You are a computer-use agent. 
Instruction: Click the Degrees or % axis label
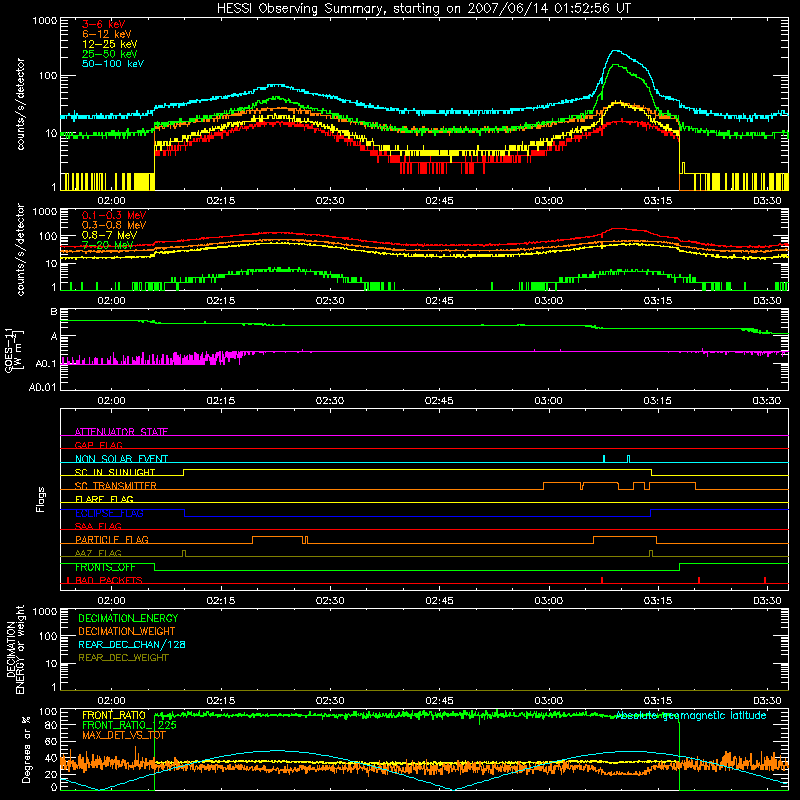point(26,749)
